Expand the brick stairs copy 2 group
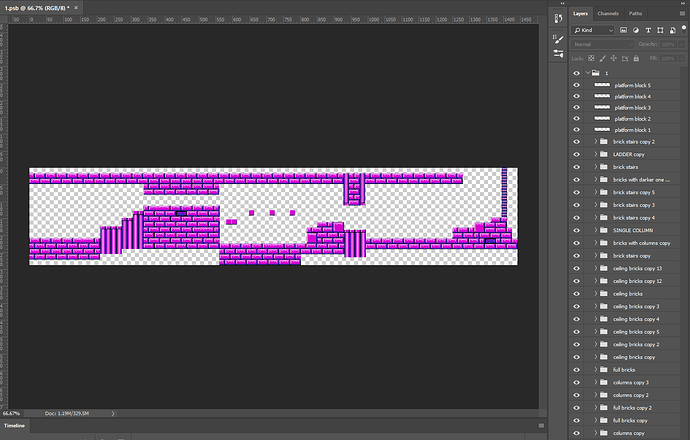 596,142
